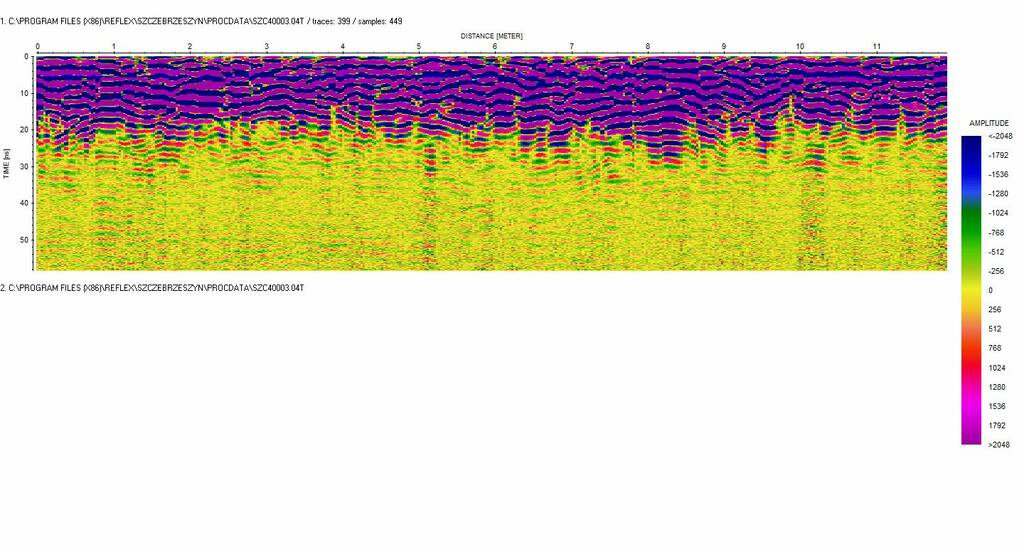This screenshot has width=1024, height=552.
Task: Click the >2048 amplitude legend label
Action: click(998, 445)
